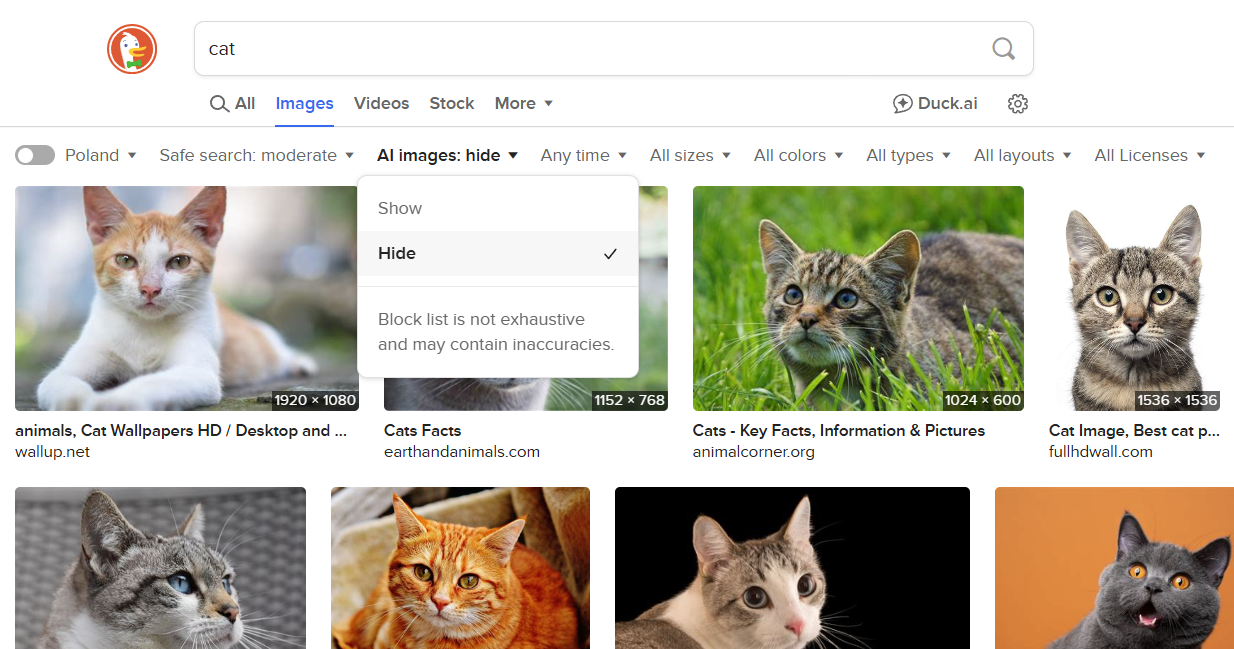Image resolution: width=1234 pixels, height=649 pixels.
Task: Open the 1536 × 1536 kitten image
Action: 1134,298
